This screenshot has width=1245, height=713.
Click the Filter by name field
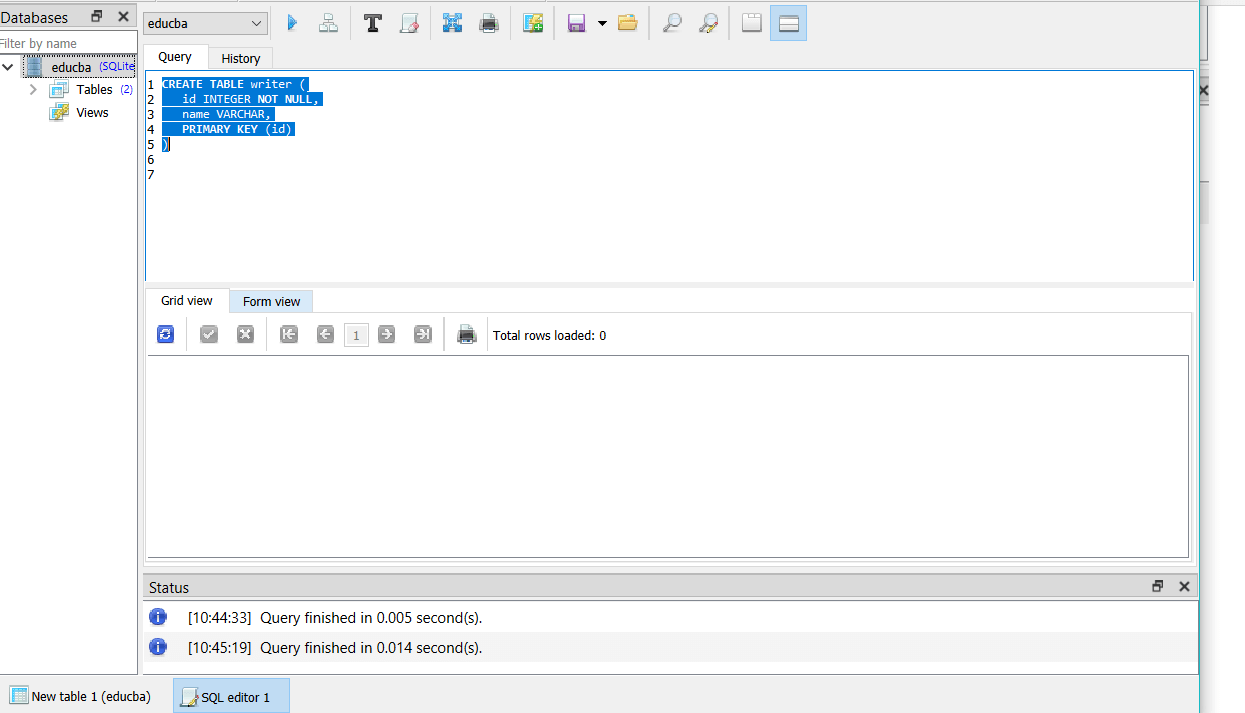[x=68, y=43]
